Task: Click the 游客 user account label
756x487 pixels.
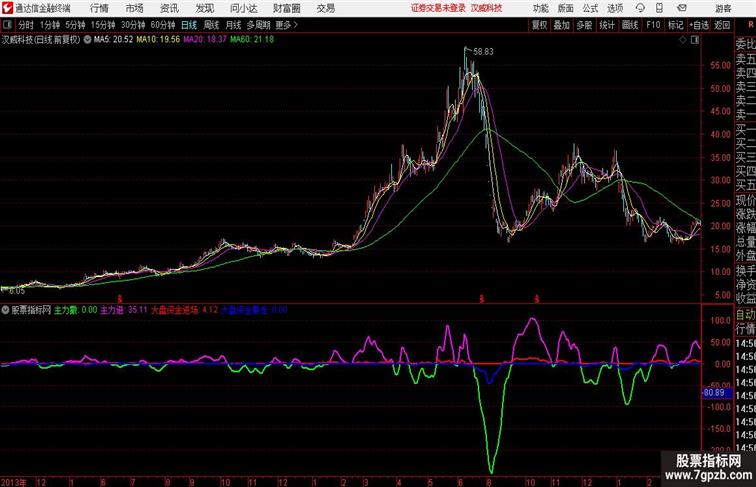Action: pyautogui.click(x=723, y=8)
